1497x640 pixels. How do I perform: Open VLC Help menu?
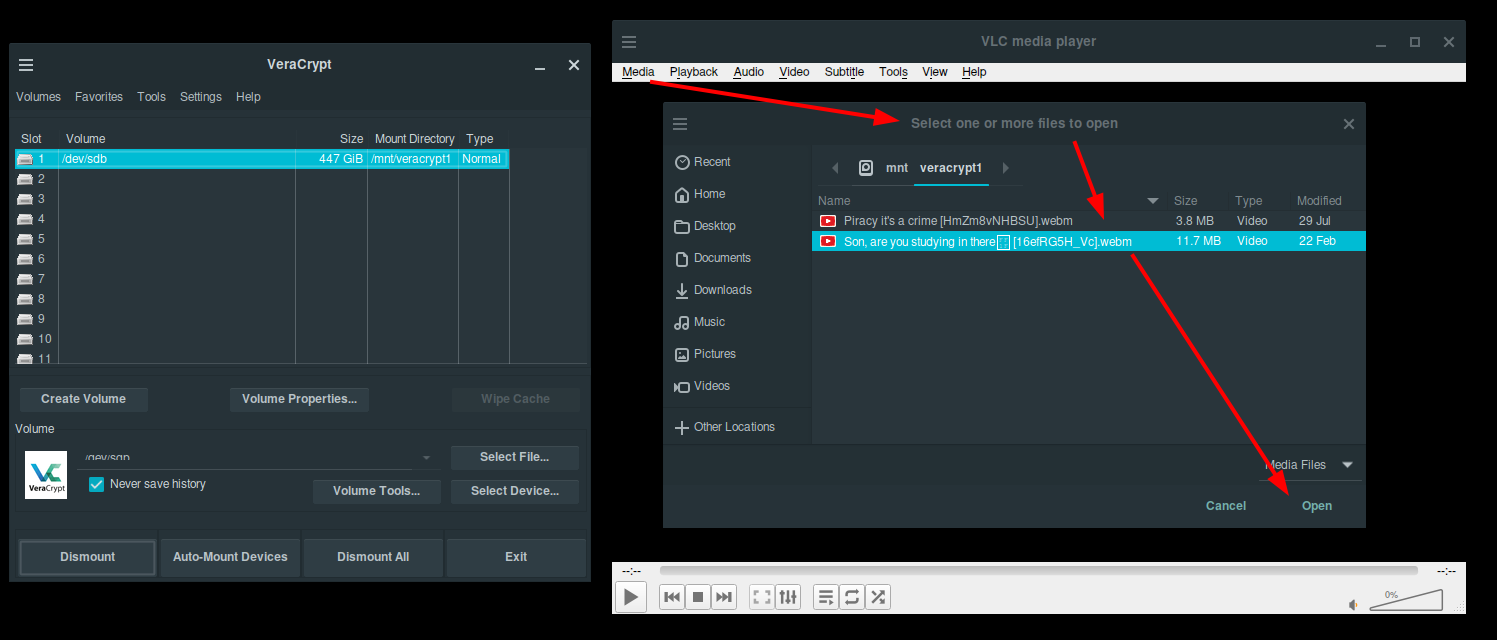click(974, 72)
